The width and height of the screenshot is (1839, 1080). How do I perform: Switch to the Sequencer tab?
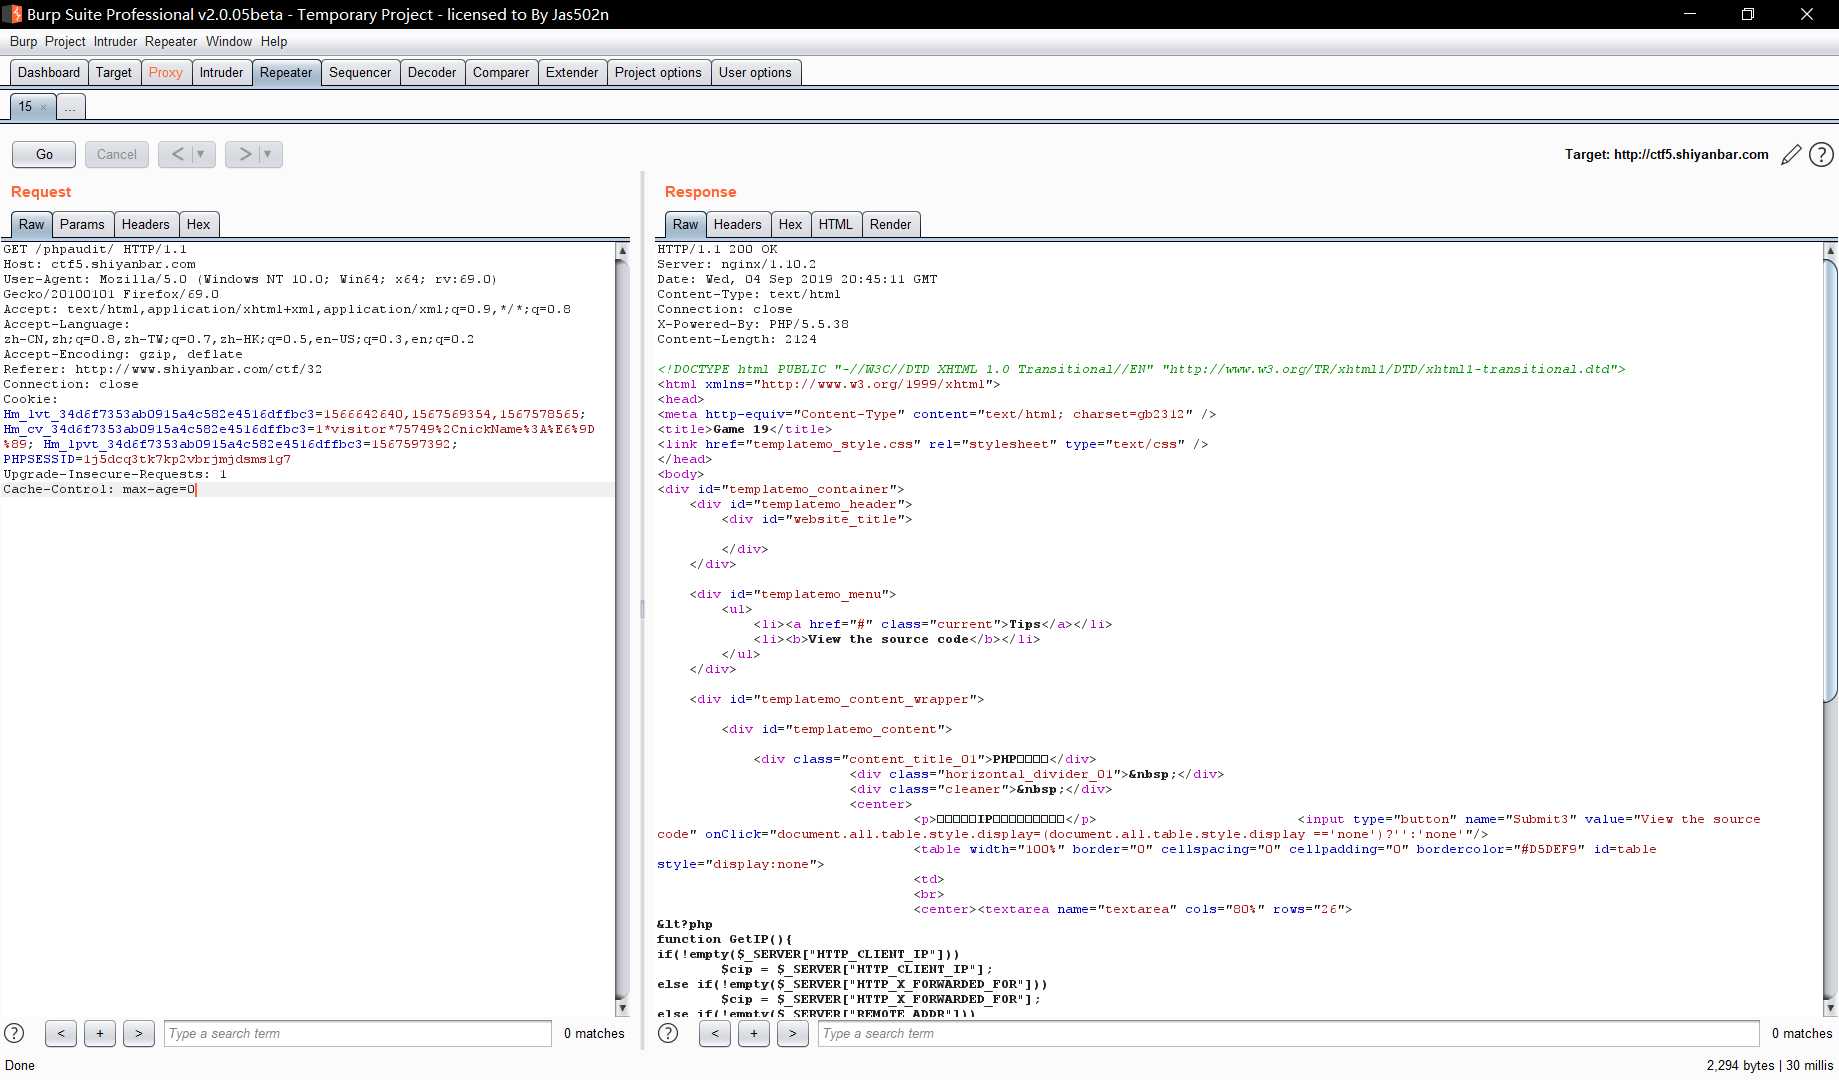360,72
